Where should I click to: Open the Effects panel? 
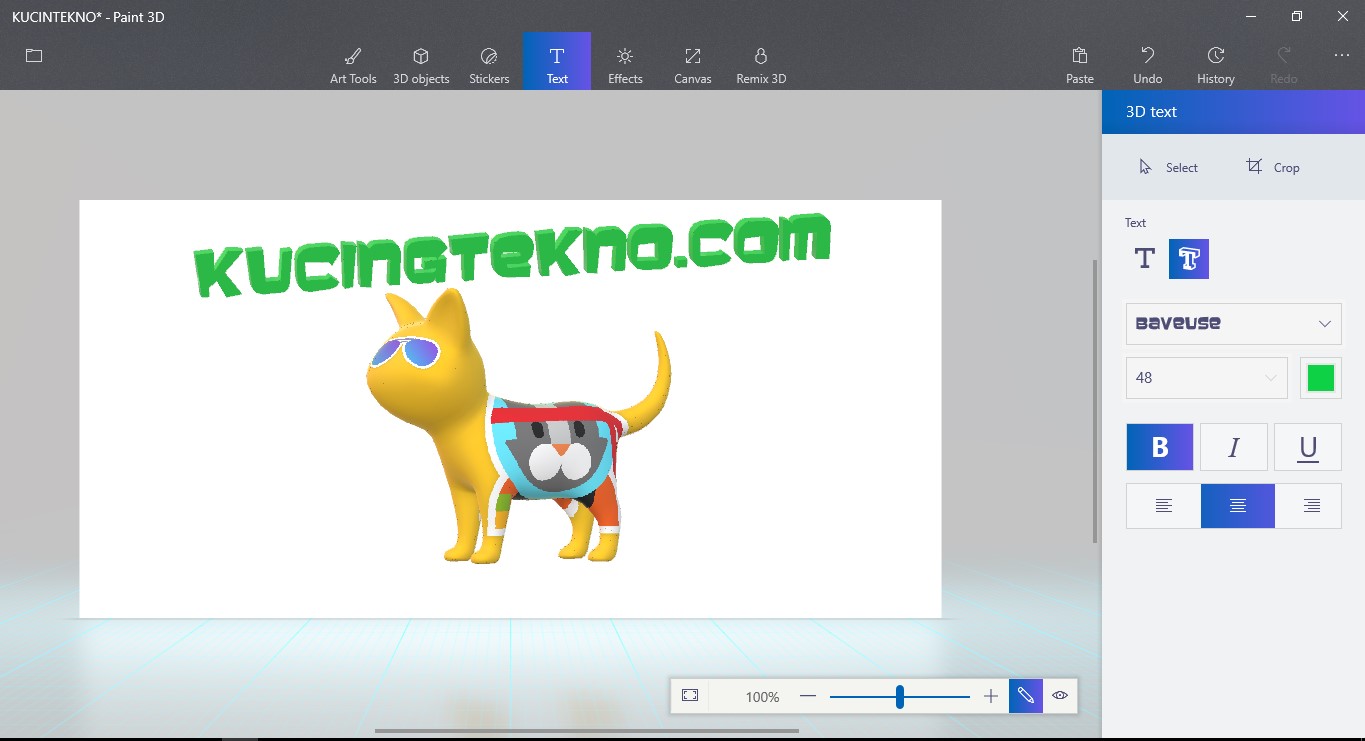pyautogui.click(x=625, y=60)
